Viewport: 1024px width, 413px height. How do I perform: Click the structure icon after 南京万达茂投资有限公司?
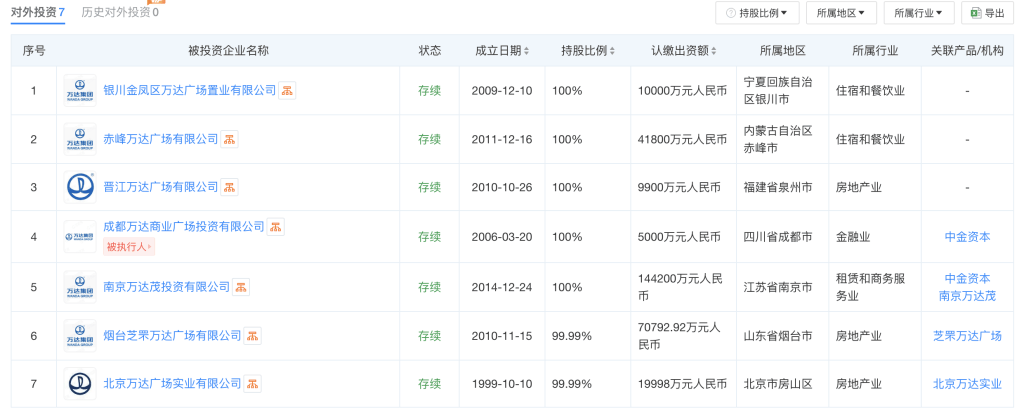[x=241, y=287]
